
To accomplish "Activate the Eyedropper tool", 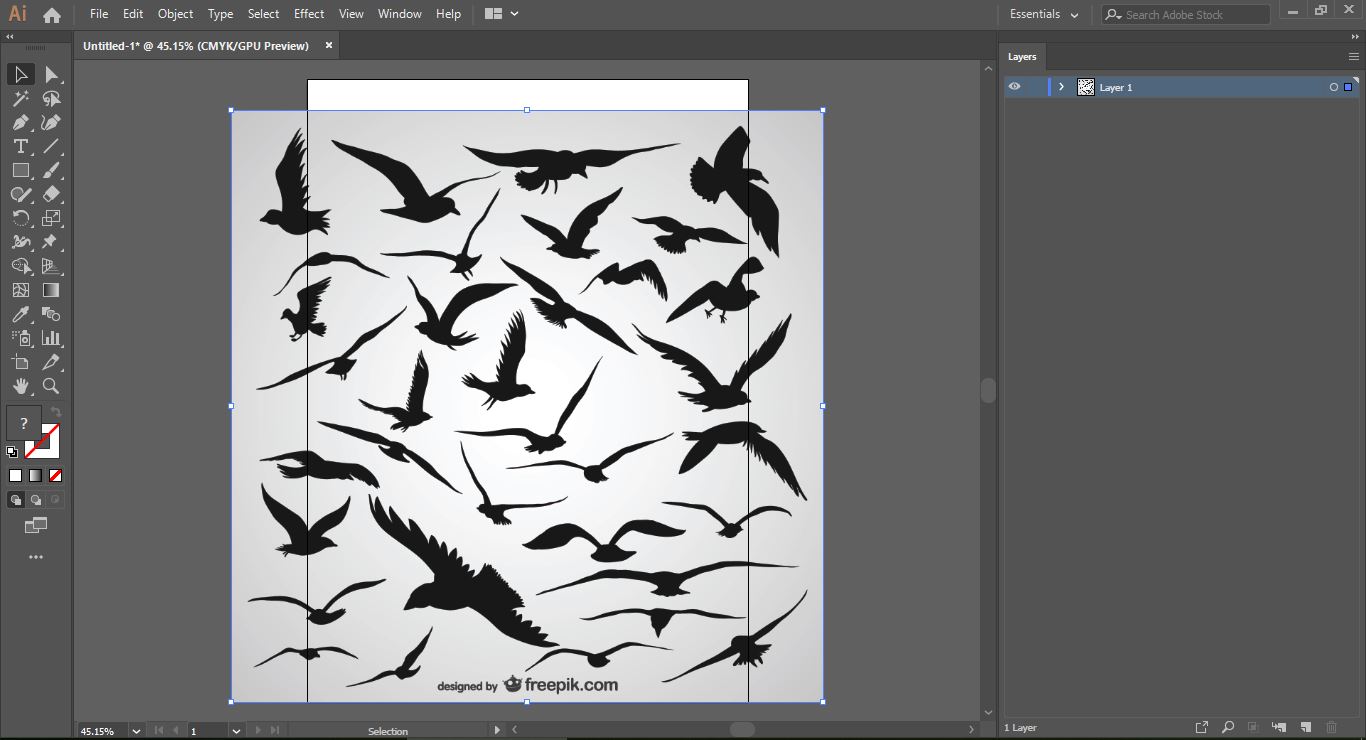I will click(x=20, y=315).
